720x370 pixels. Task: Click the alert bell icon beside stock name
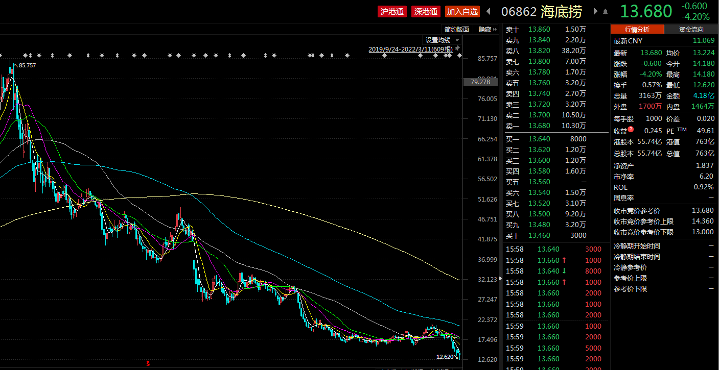click(x=606, y=11)
